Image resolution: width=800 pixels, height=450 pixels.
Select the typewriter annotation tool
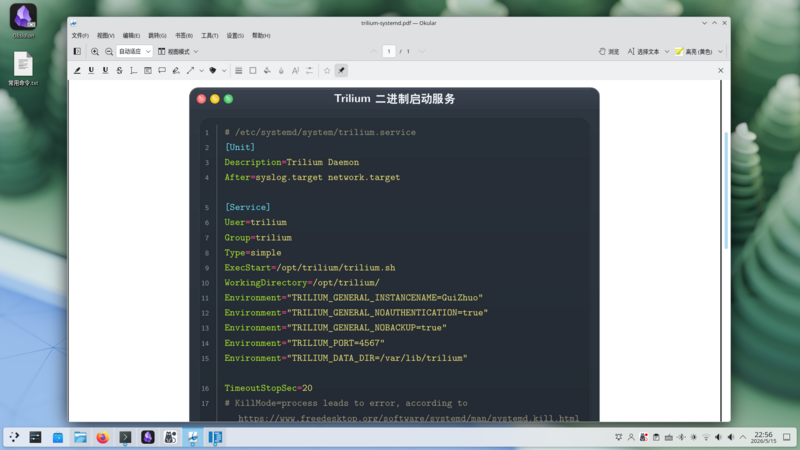click(x=134, y=71)
